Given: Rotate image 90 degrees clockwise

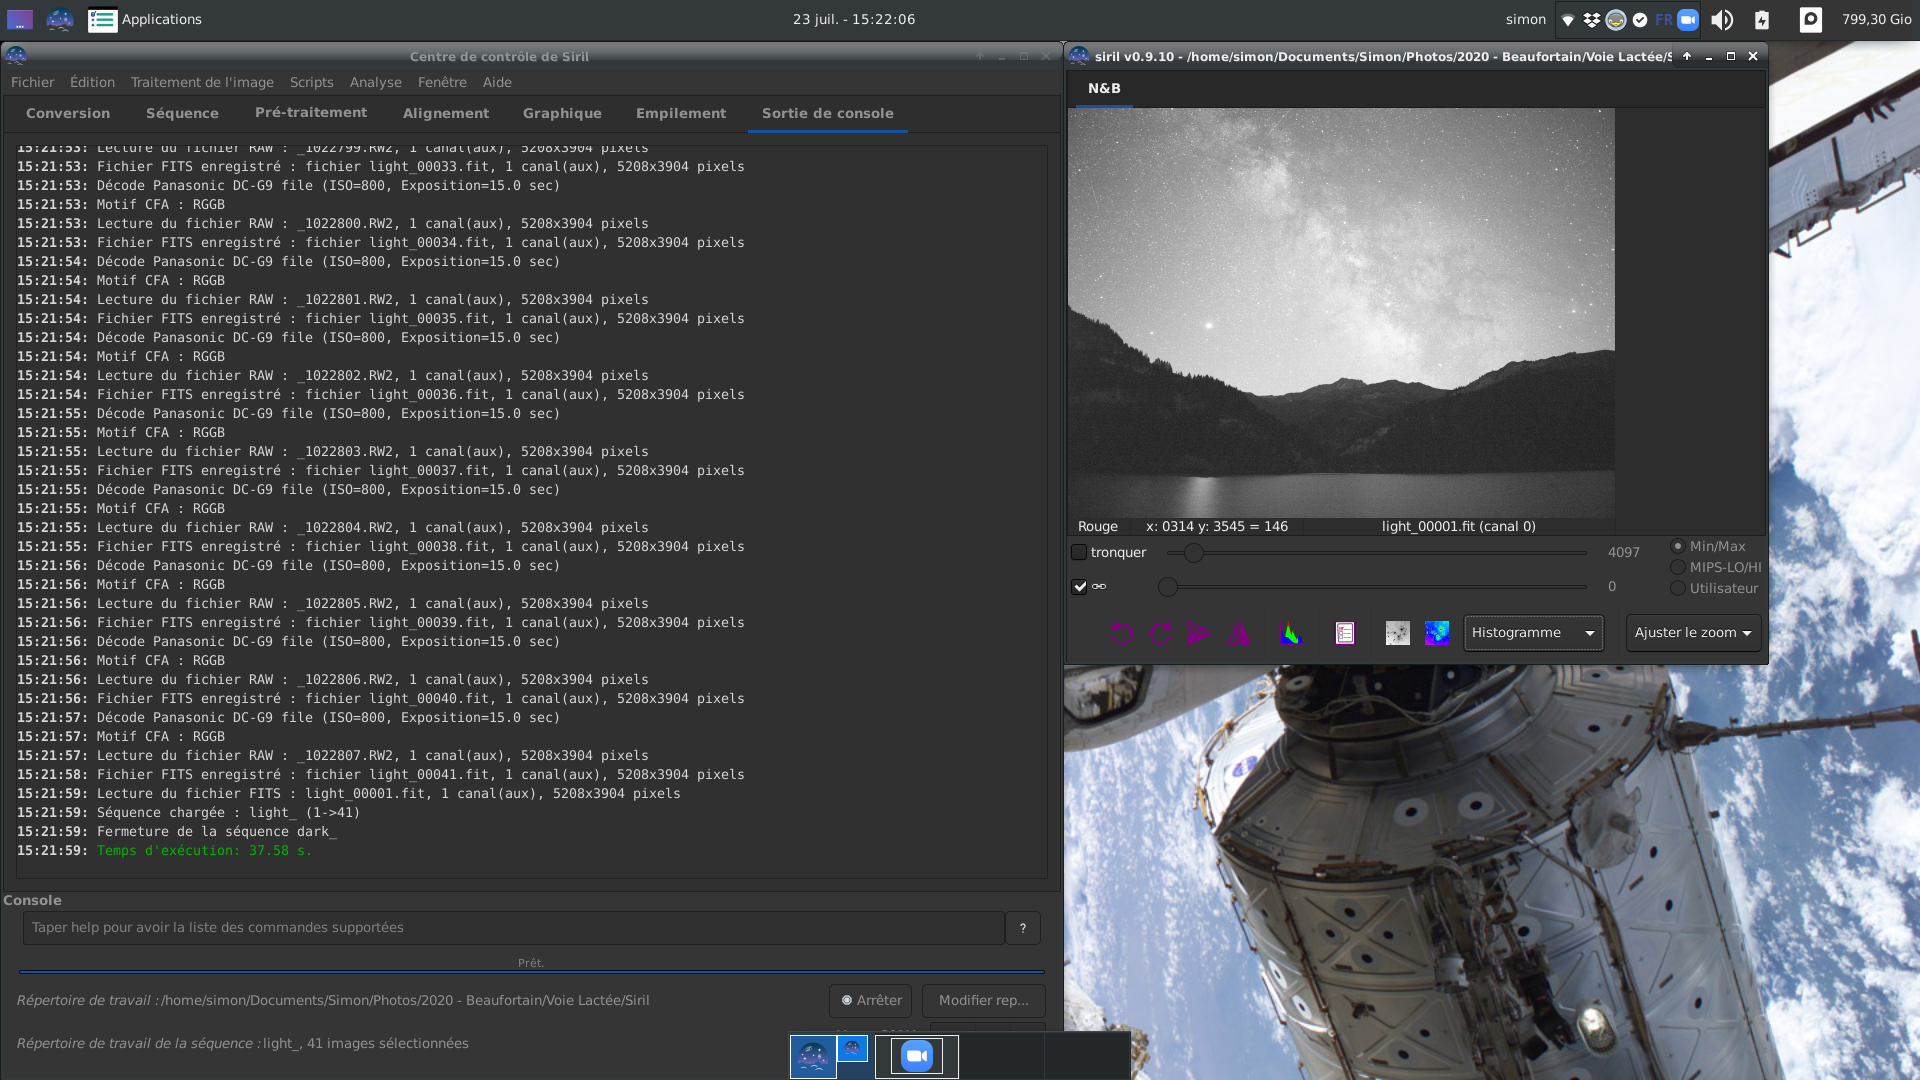Looking at the screenshot, I should (x=1160, y=633).
